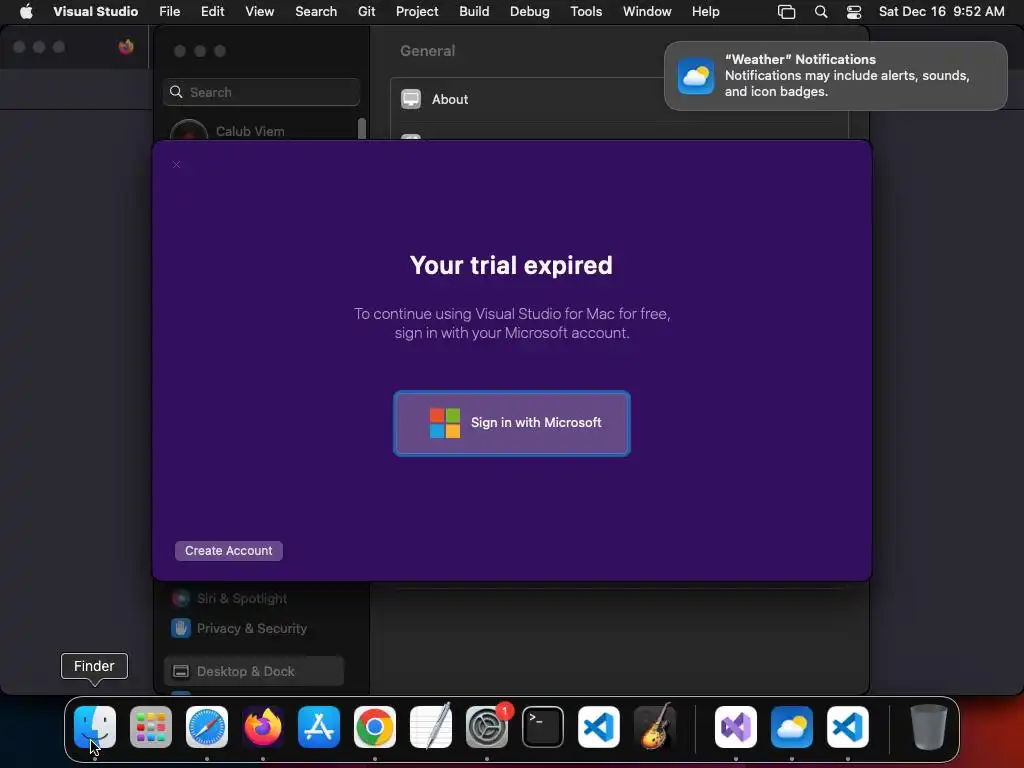Click the Desktop & Dock sidebar icon
The height and width of the screenshot is (768, 1024).
(181, 671)
